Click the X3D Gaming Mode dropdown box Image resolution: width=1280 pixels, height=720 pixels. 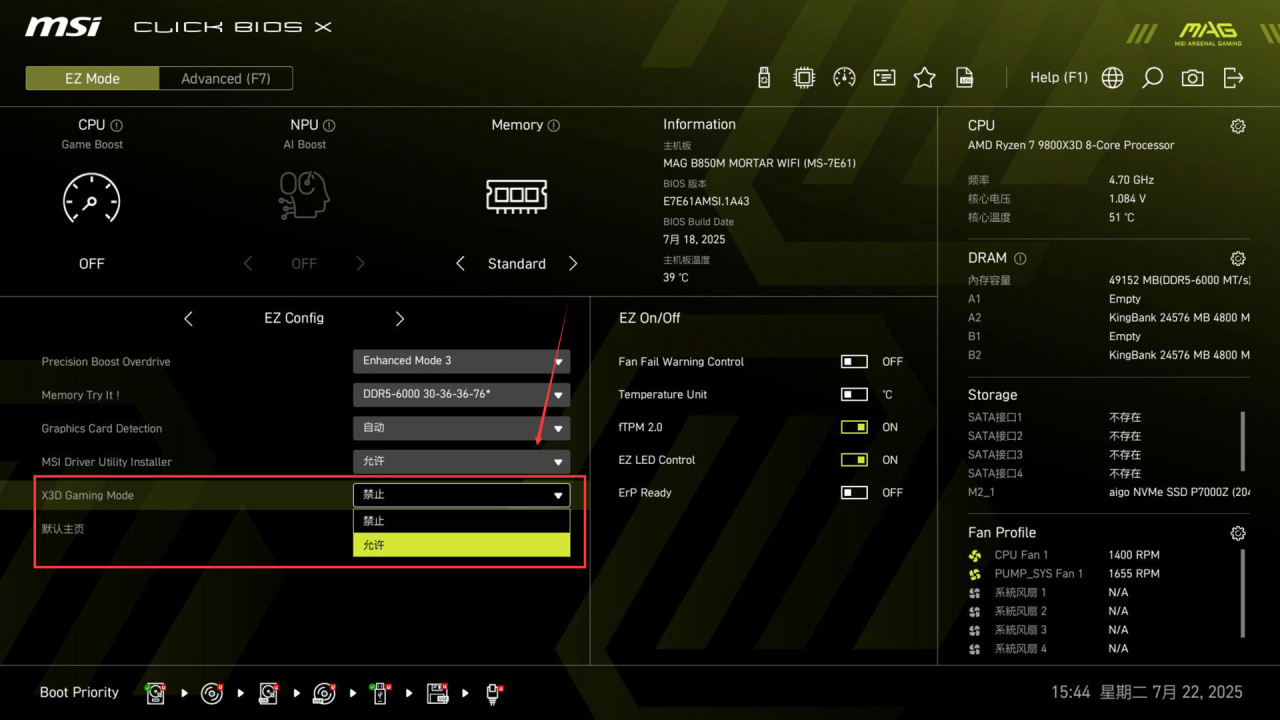[x=461, y=495]
